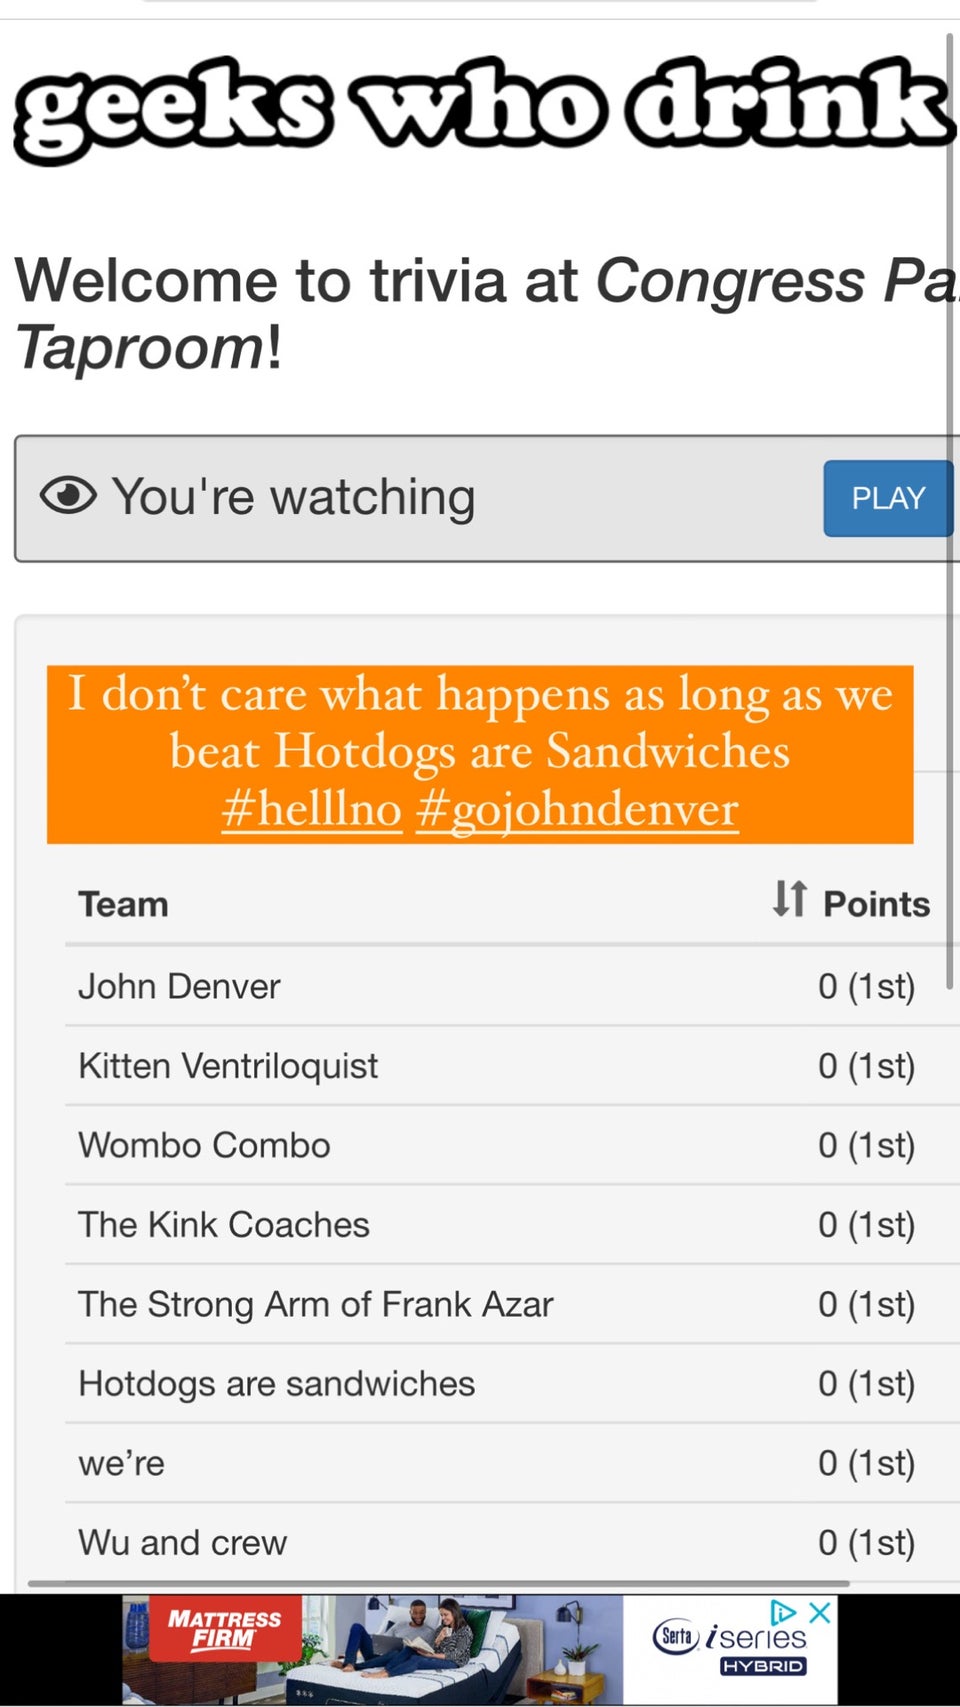Open the #gojohndenver hashtag link
960x1707 pixels.
[x=577, y=808]
